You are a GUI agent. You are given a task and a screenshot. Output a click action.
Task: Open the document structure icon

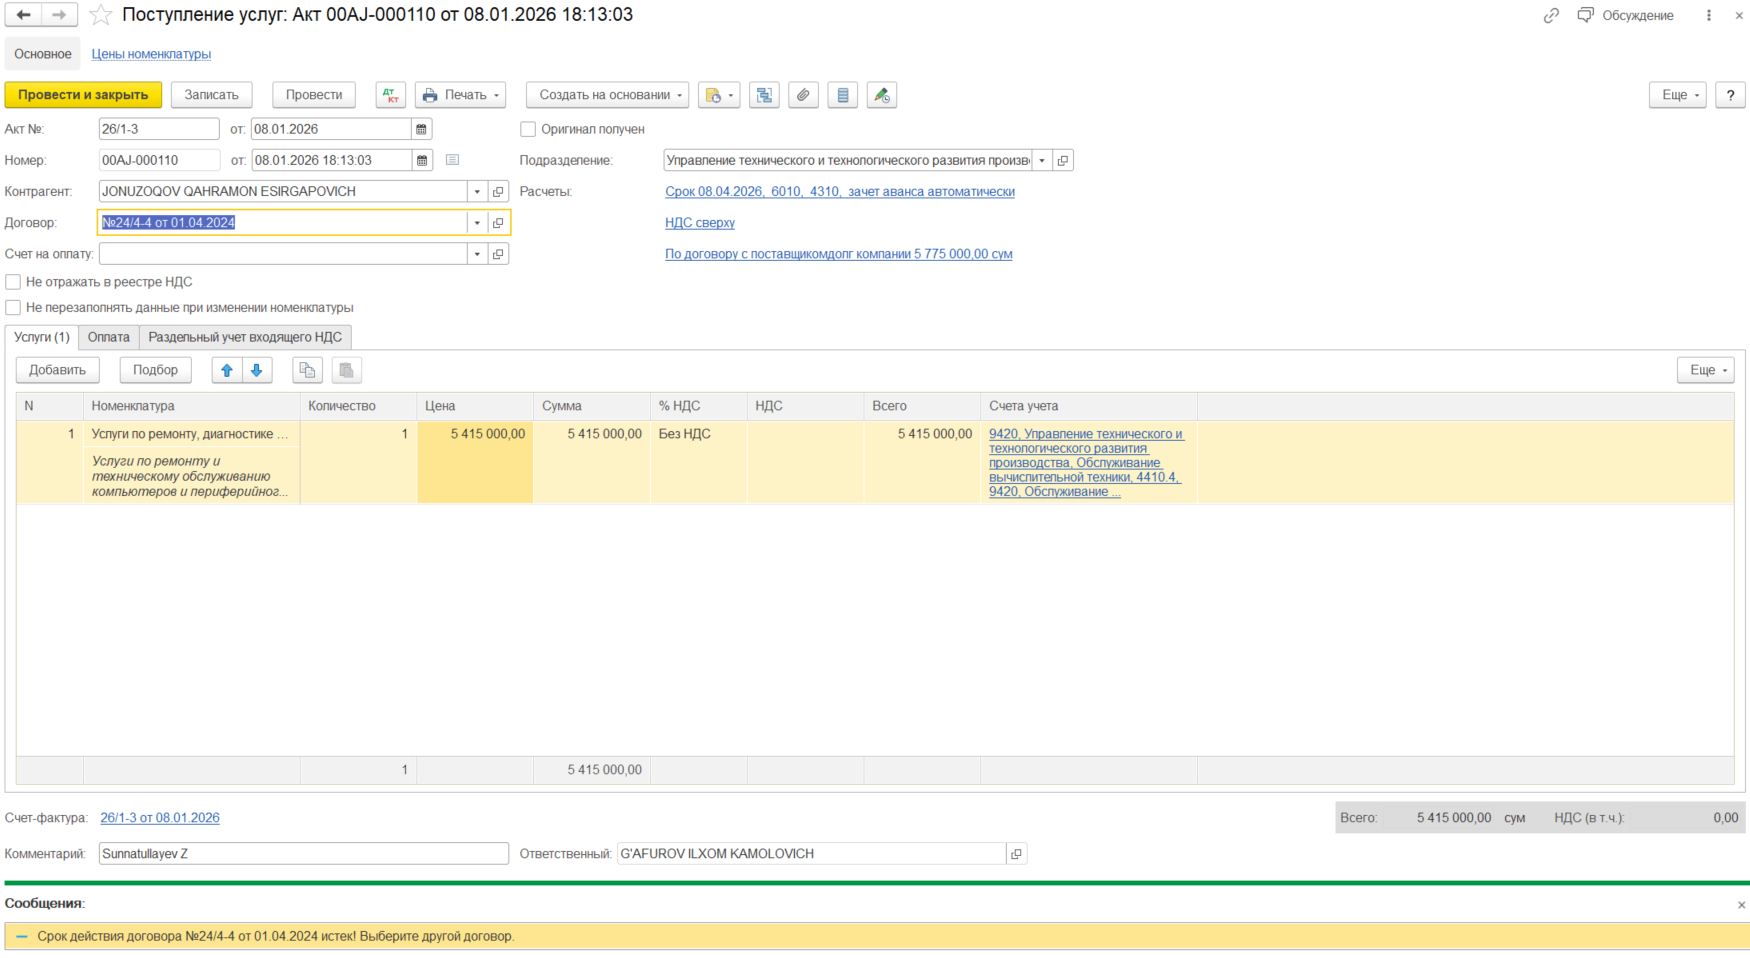[764, 95]
